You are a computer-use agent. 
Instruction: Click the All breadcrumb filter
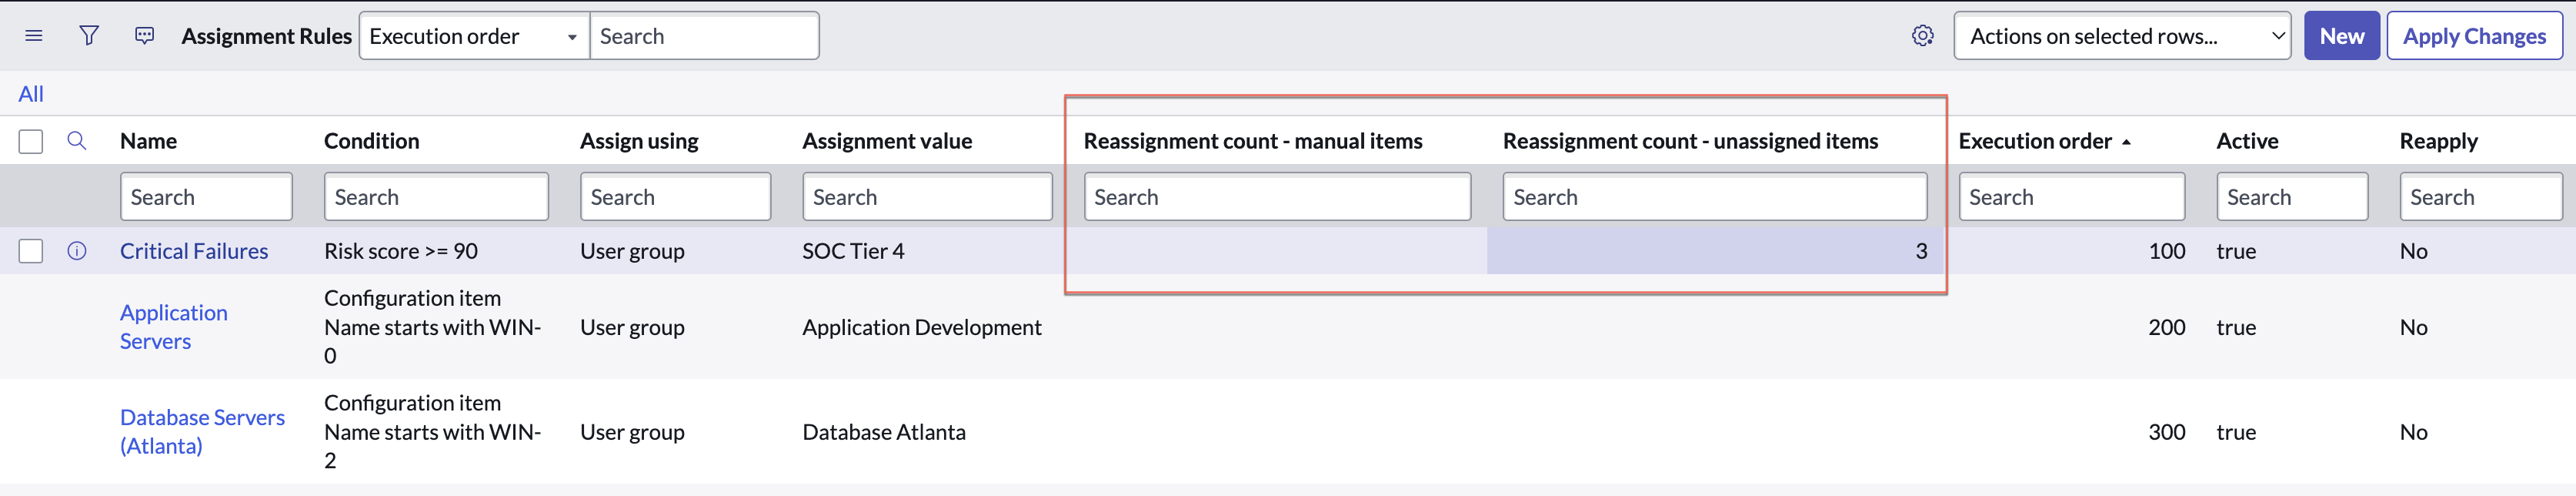pos(31,94)
